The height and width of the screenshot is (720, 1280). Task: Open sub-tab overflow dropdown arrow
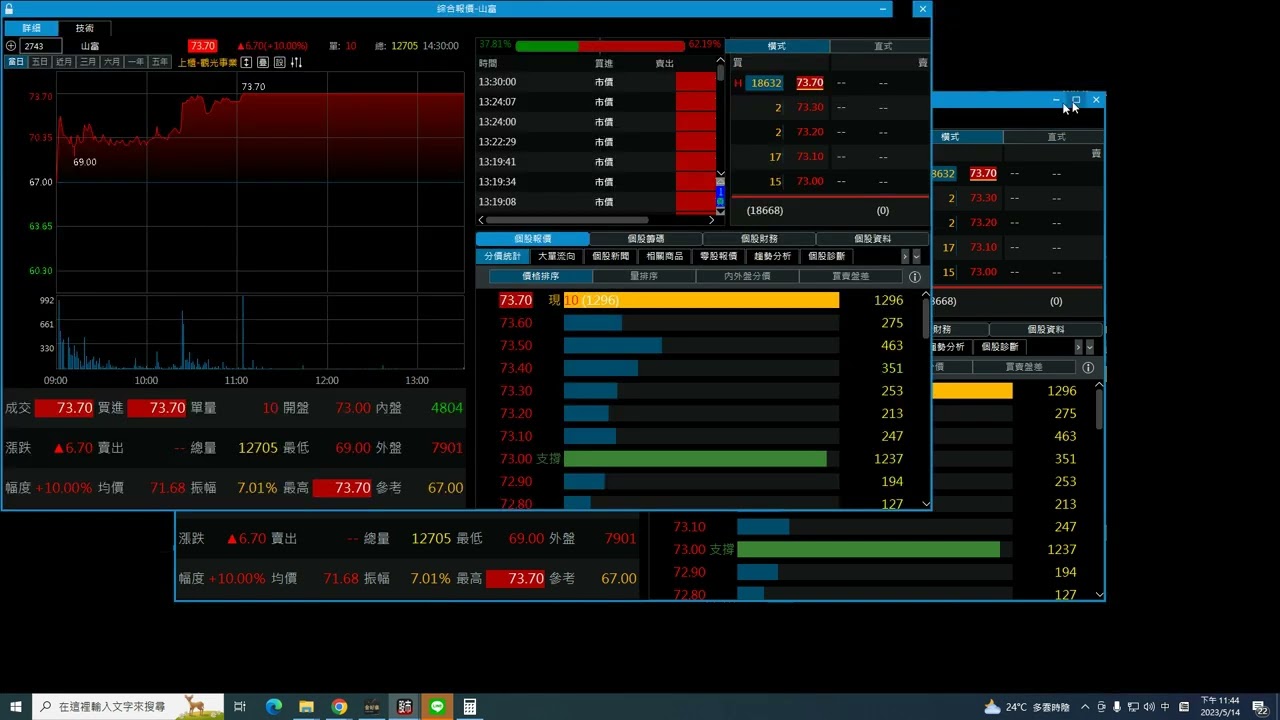(x=916, y=257)
